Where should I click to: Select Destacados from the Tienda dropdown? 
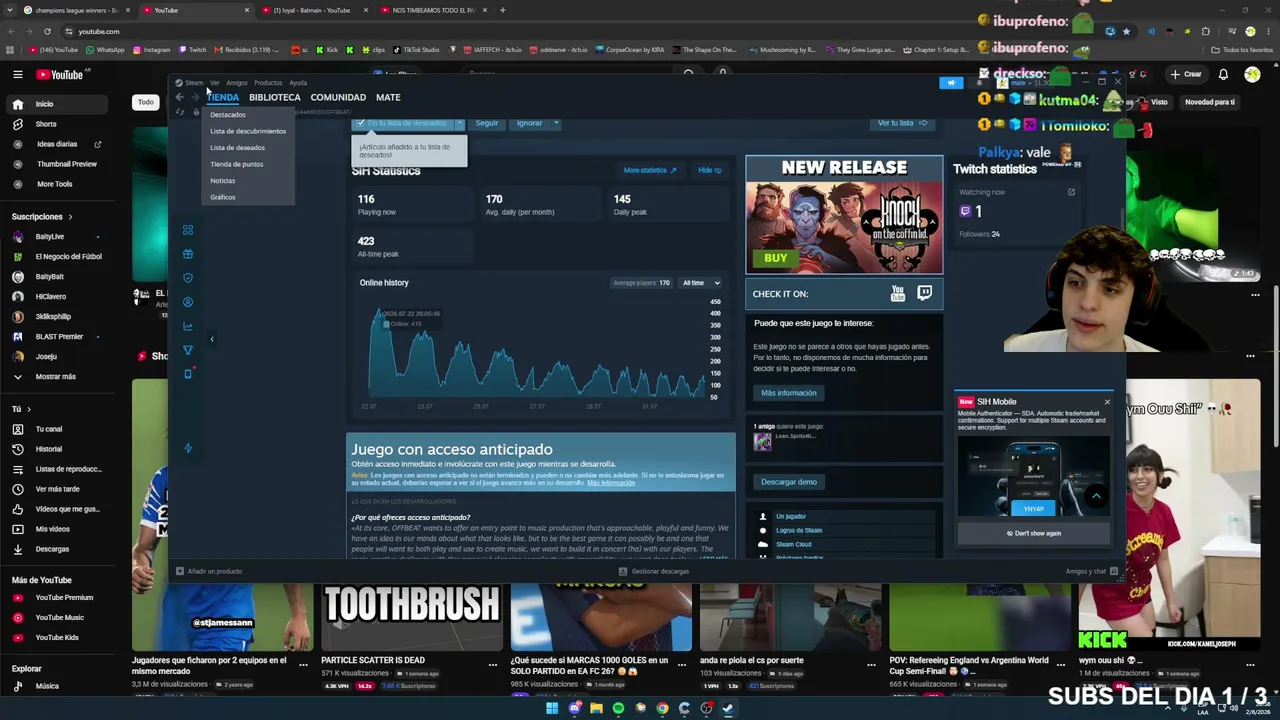228,115
